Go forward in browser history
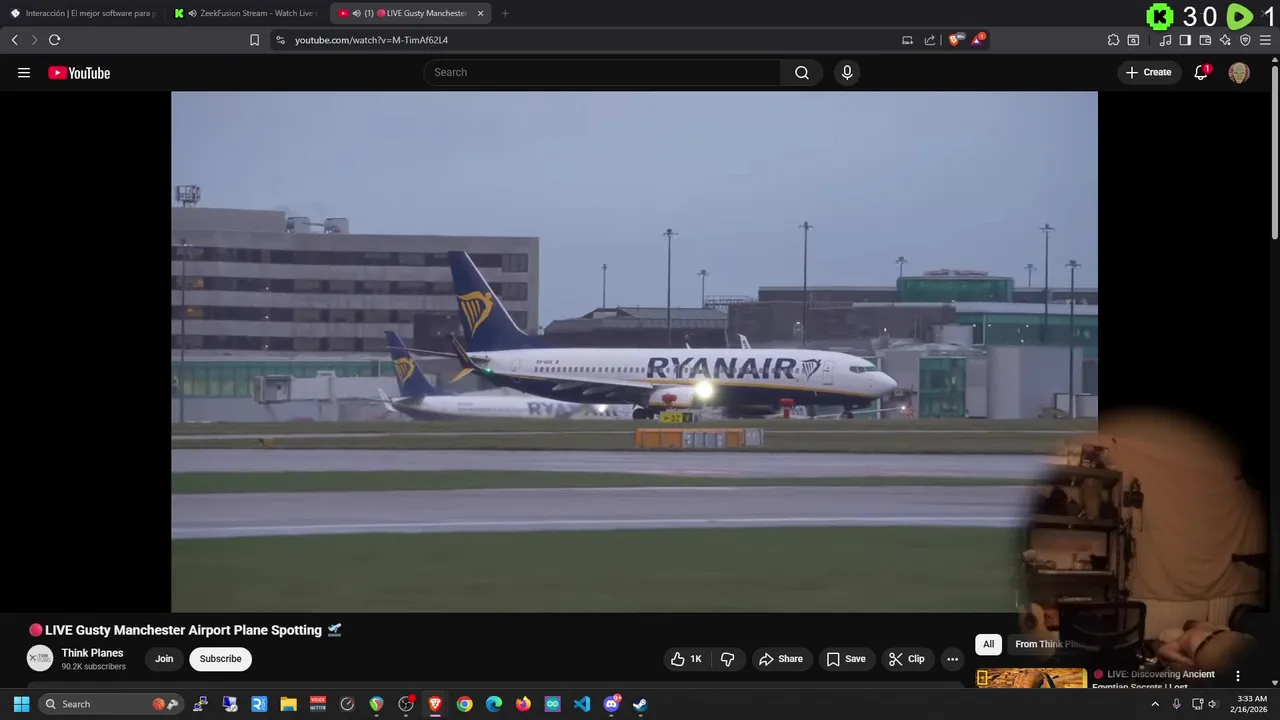The image size is (1280, 720). [x=34, y=40]
